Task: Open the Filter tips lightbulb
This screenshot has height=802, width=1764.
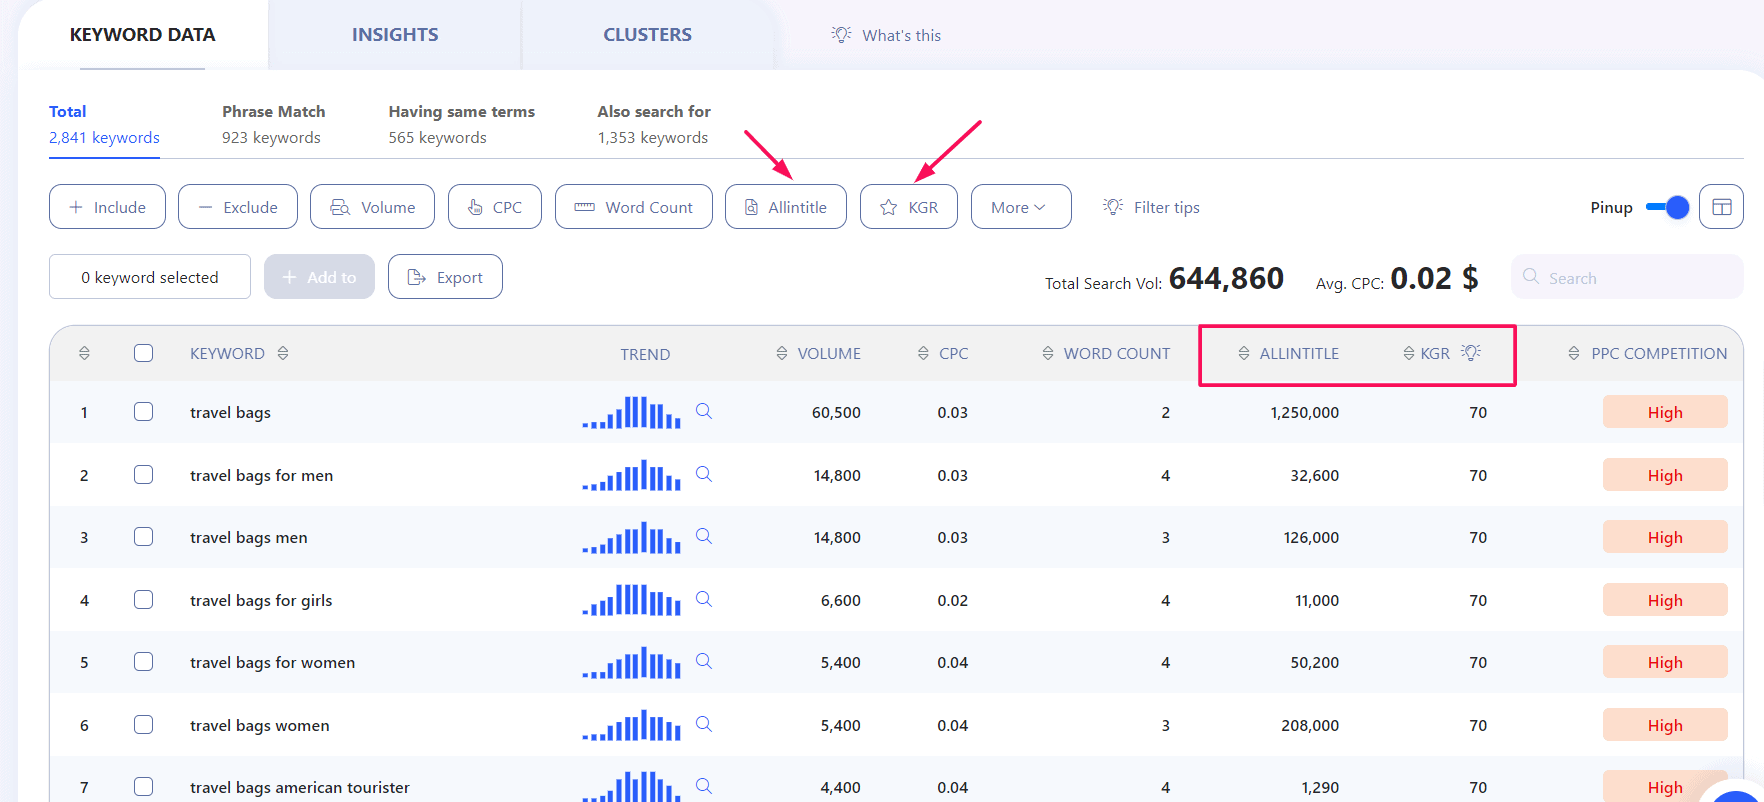Action: (1113, 207)
